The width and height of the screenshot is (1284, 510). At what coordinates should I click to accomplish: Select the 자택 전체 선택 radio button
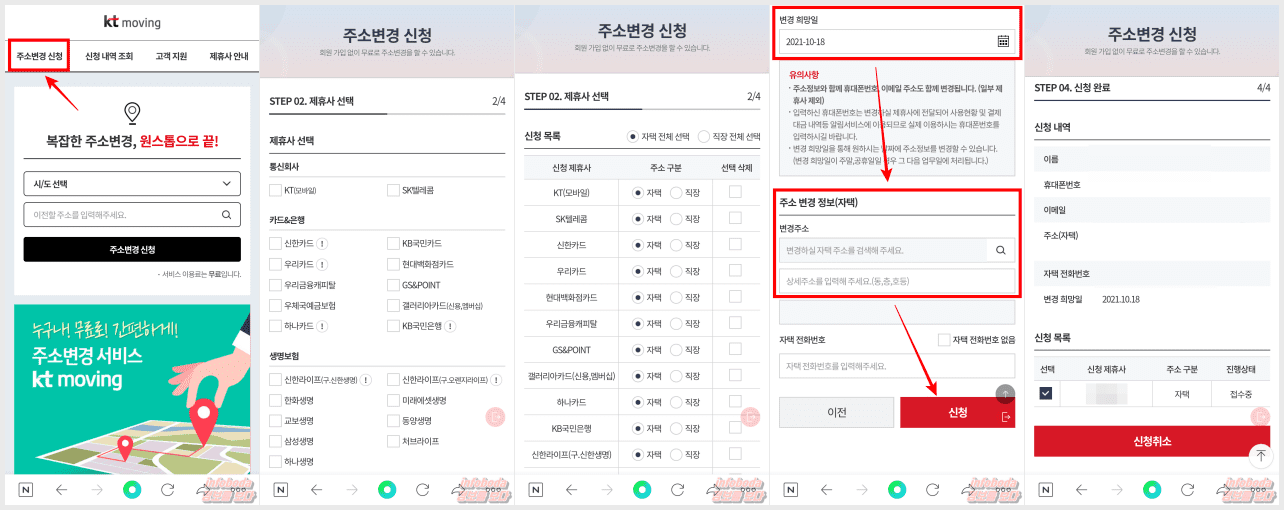(x=632, y=136)
